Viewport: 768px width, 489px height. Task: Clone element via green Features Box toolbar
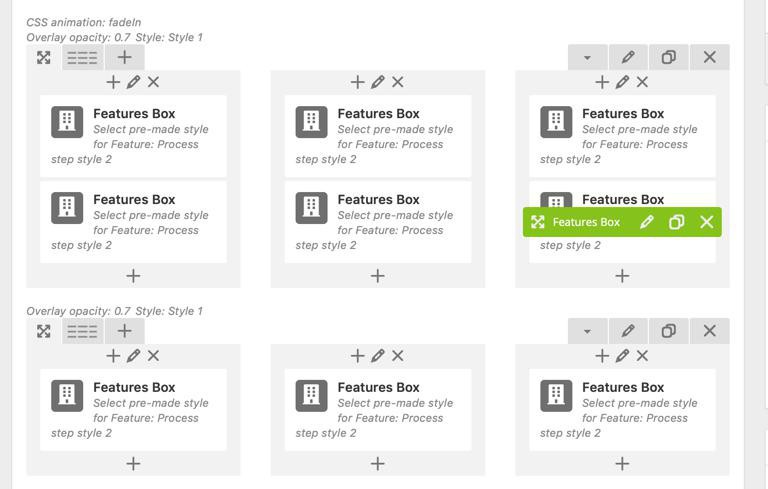pos(677,222)
